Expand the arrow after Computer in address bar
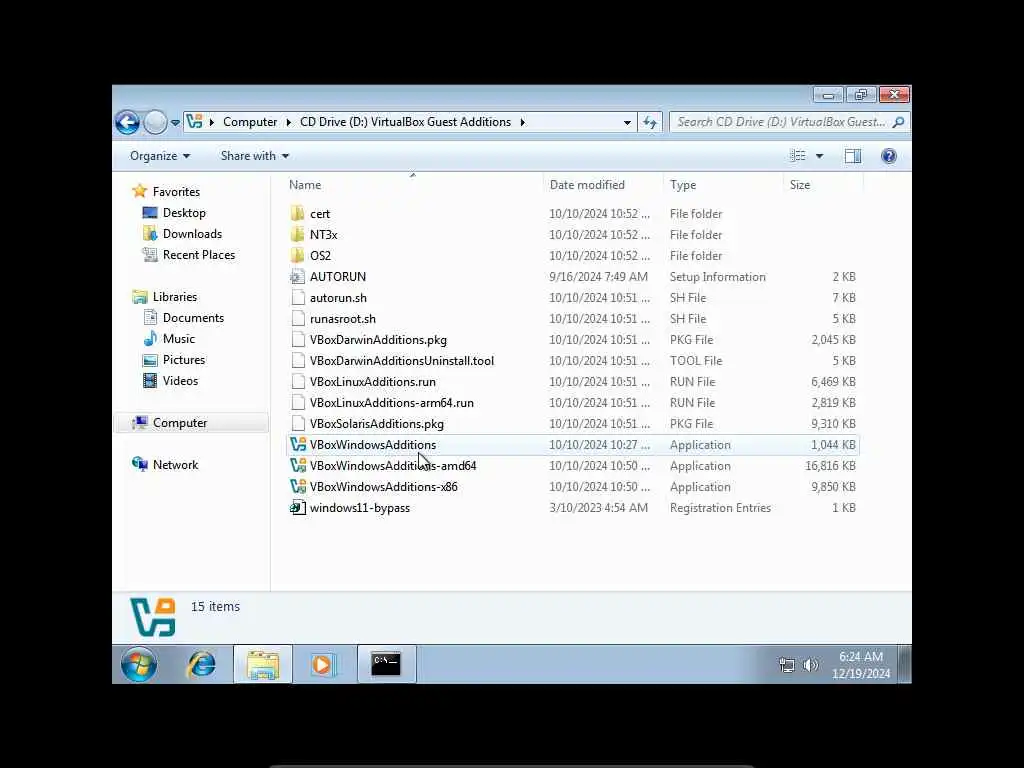The height and width of the screenshot is (768, 1024). (x=288, y=122)
